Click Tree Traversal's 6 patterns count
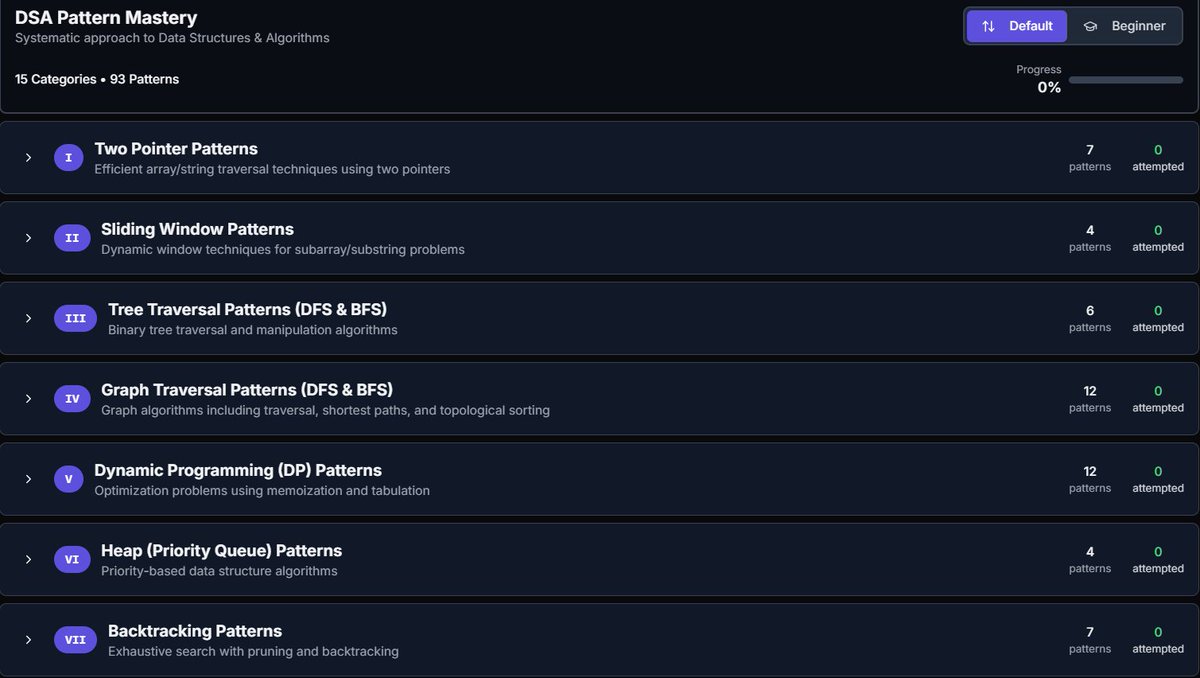 pyautogui.click(x=1090, y=318)
